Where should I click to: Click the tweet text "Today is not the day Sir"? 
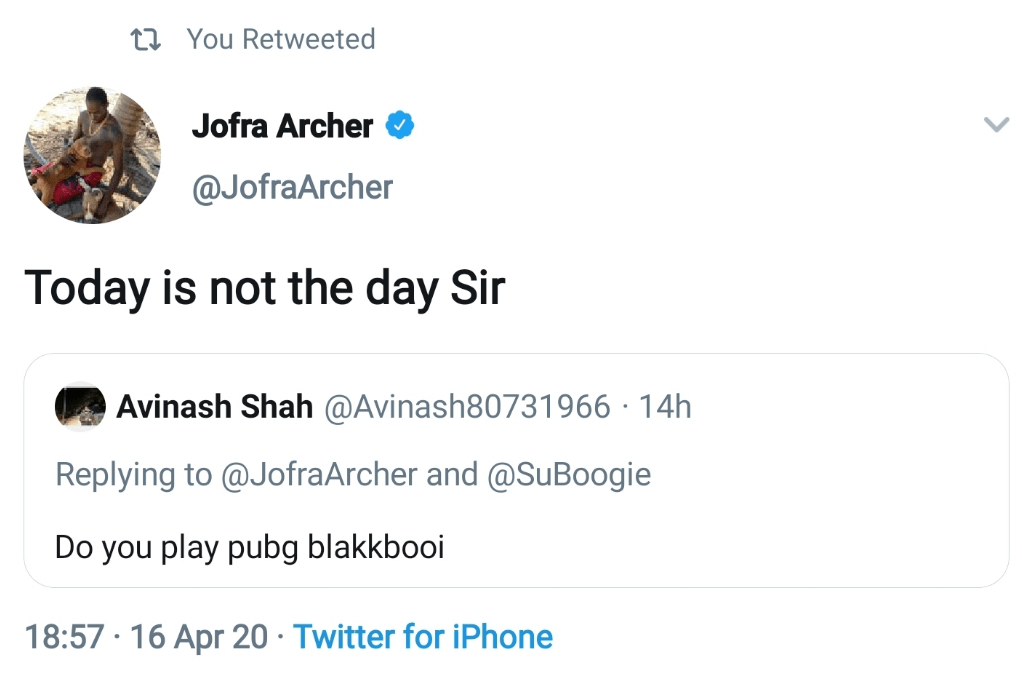[265, 289]
